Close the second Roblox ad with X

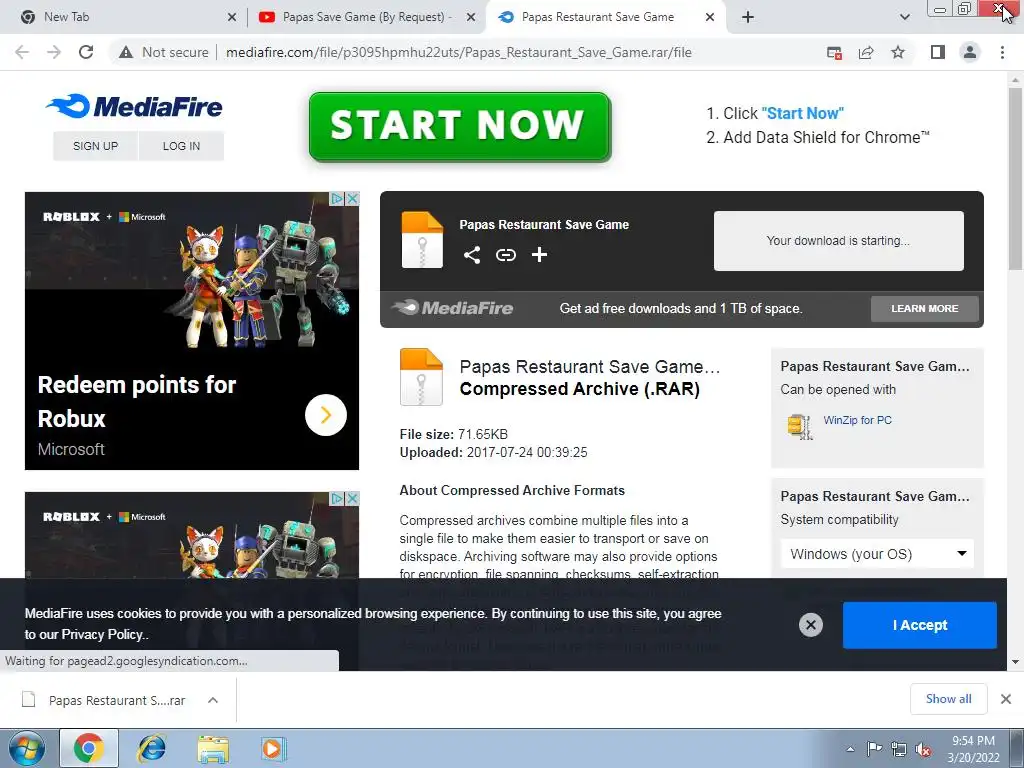point(352,498)
